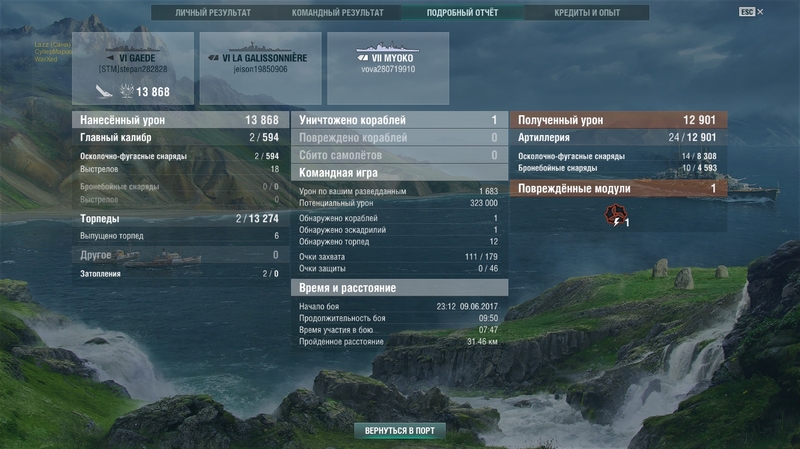Image resolution: width=800 pixels, height=449 pixels.
Task: Click the damaged engine module icon
Action: tap(616, 215)
